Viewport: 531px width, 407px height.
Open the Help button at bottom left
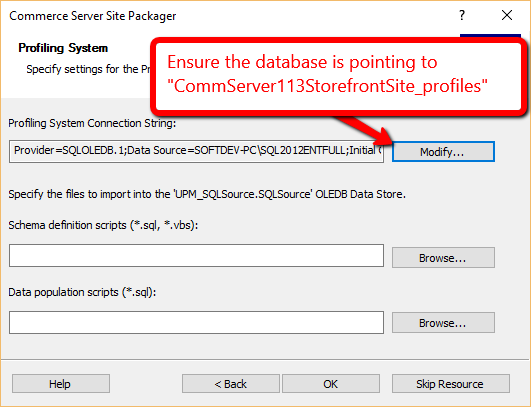[x=61, y=384]
